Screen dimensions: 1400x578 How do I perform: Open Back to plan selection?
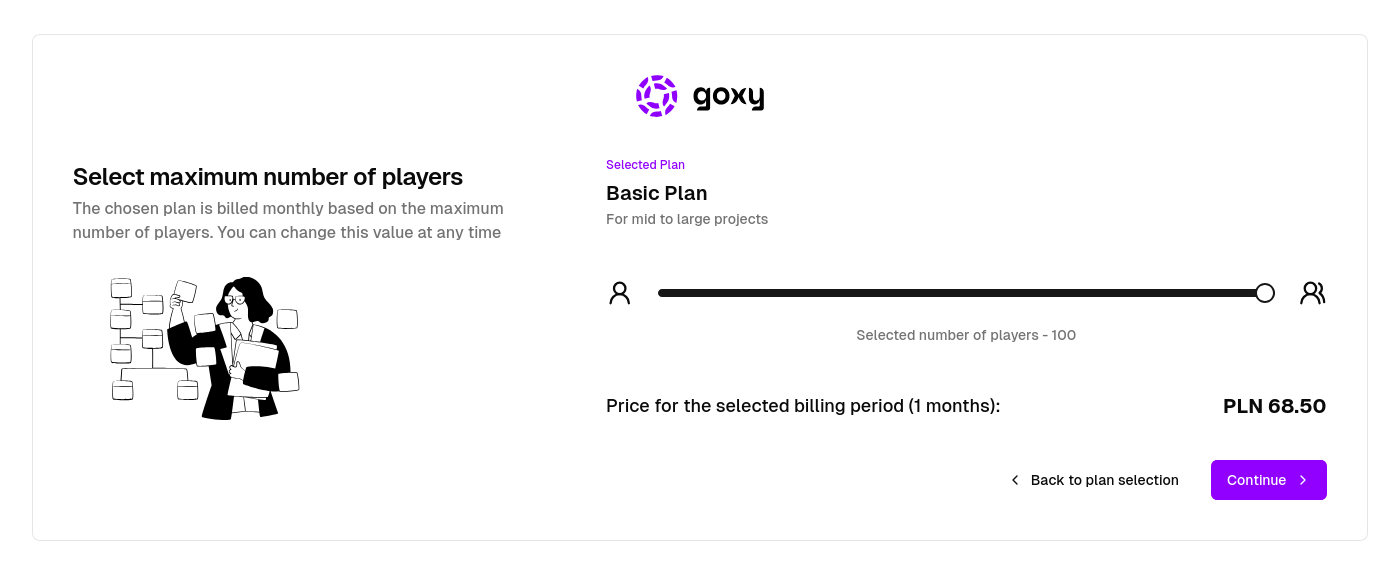coord(1104,480)
